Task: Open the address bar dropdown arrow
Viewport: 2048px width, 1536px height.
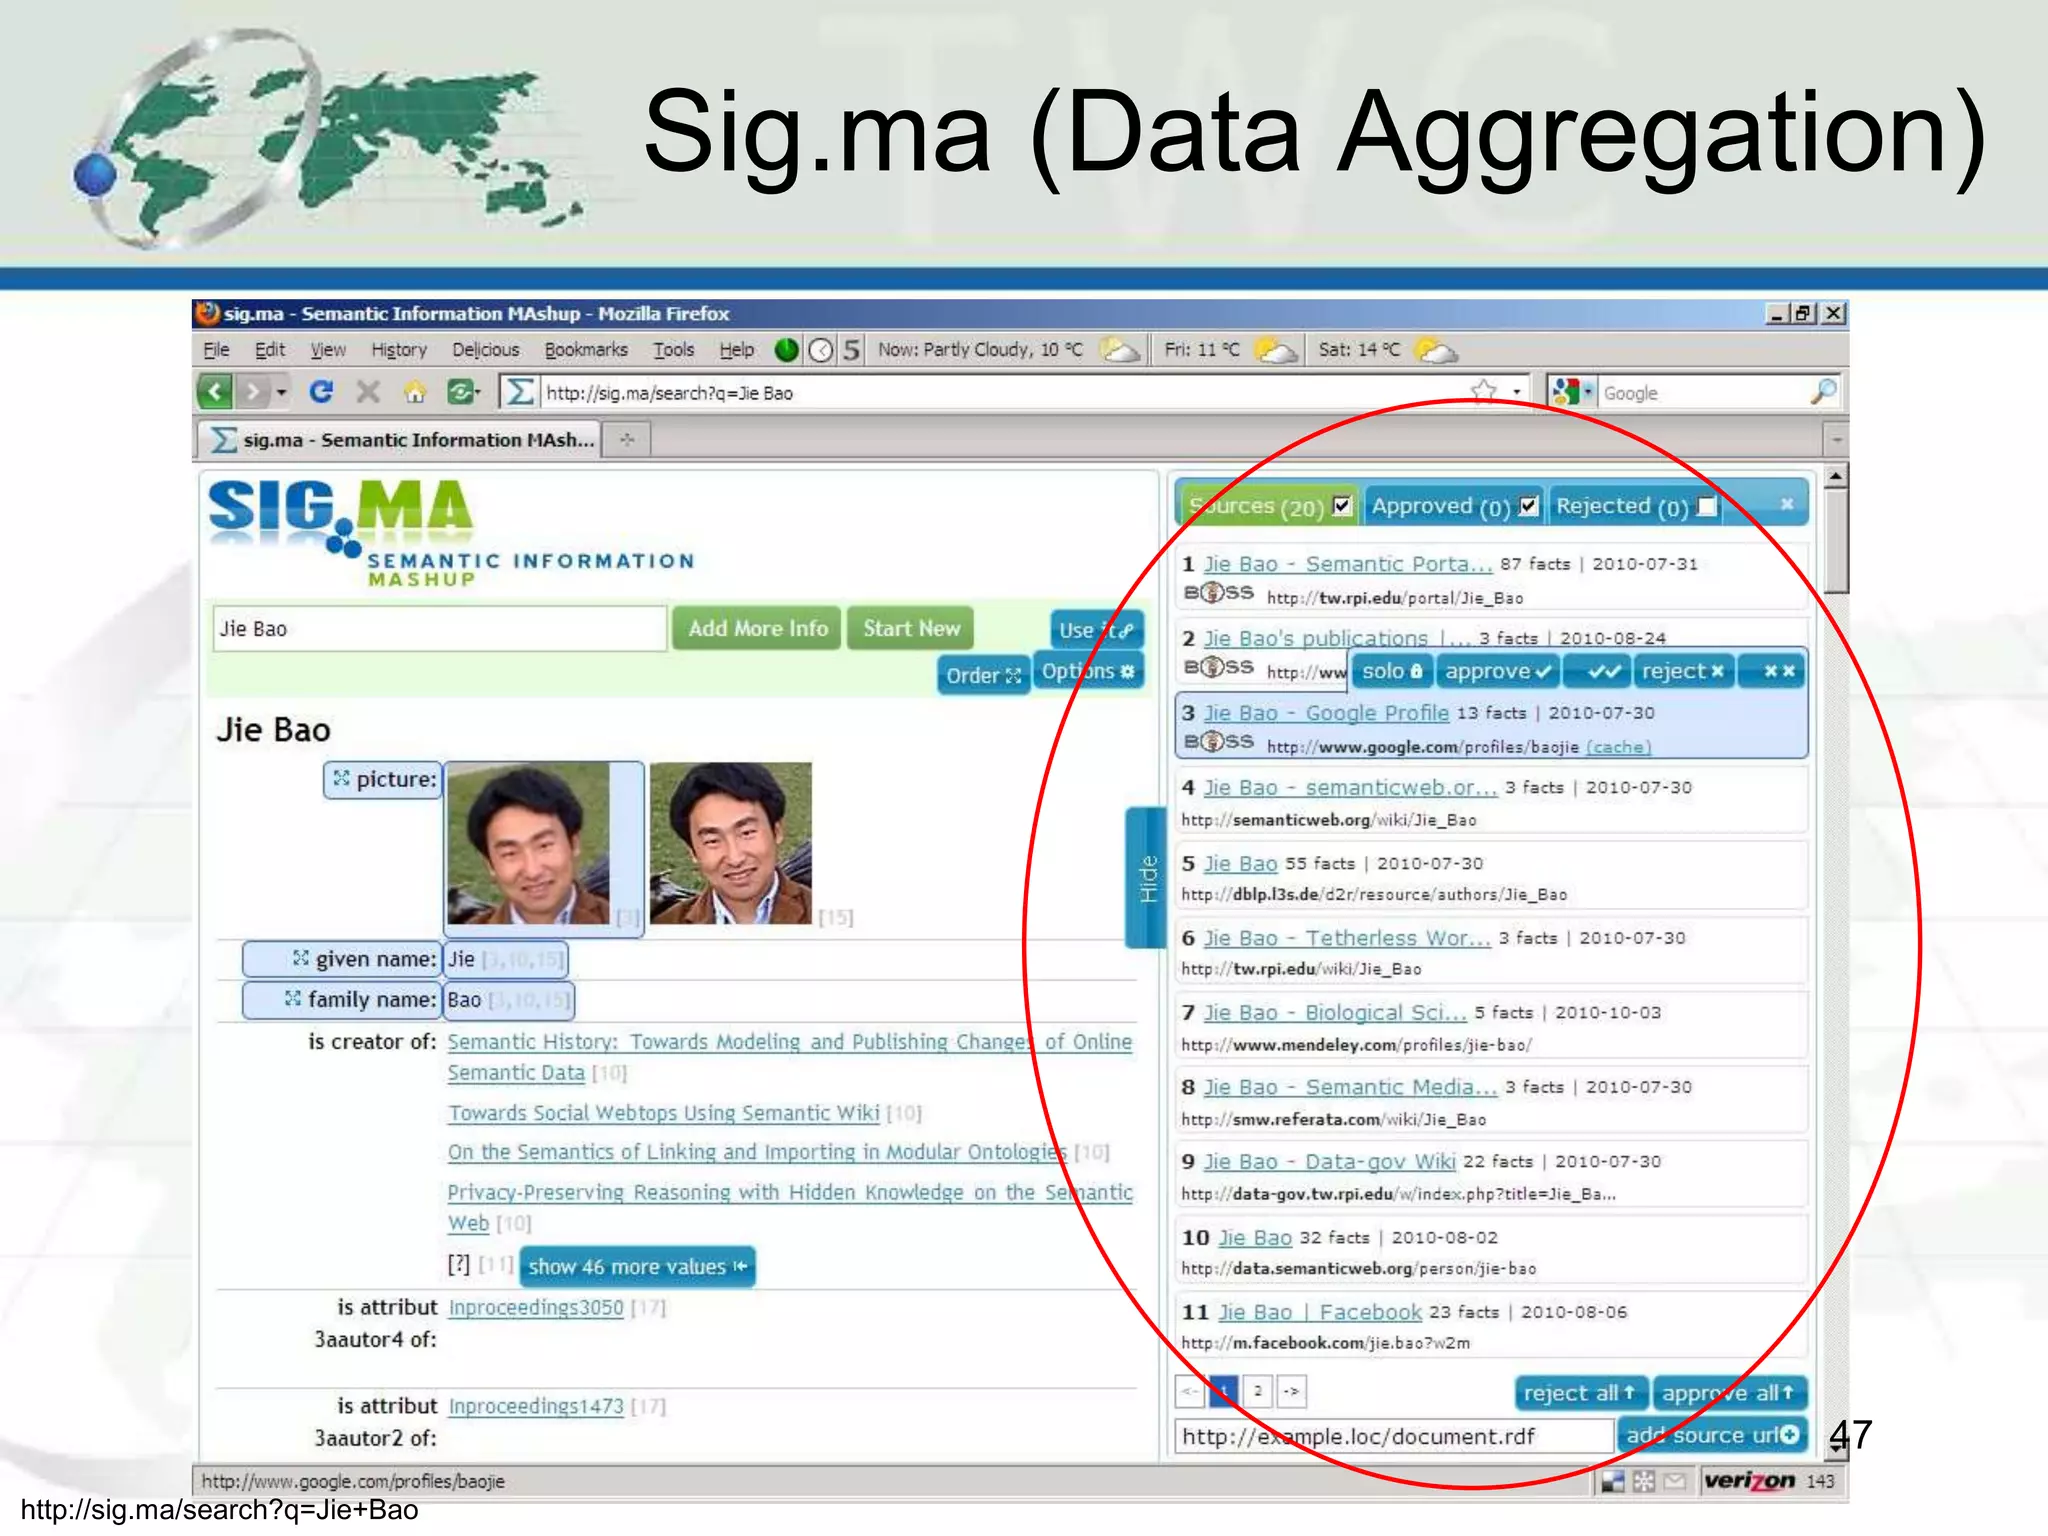Action: 1516,392
